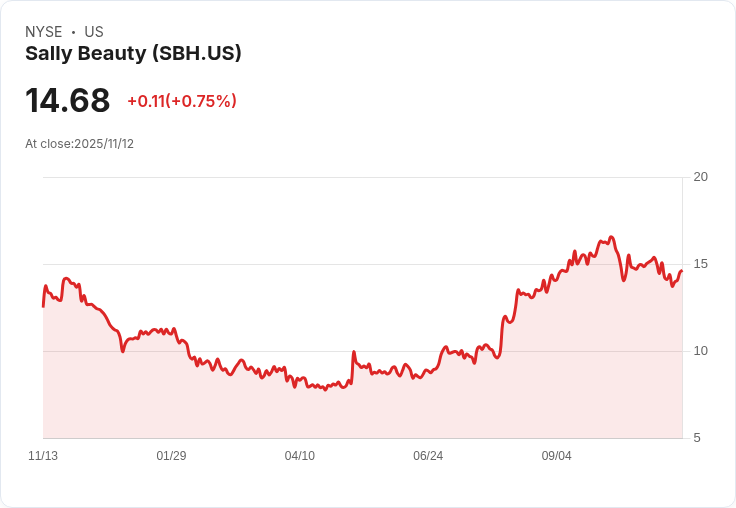Screen dimensions: 736x508
Task: Click the 14.68 current price
Action: point(68,101)
